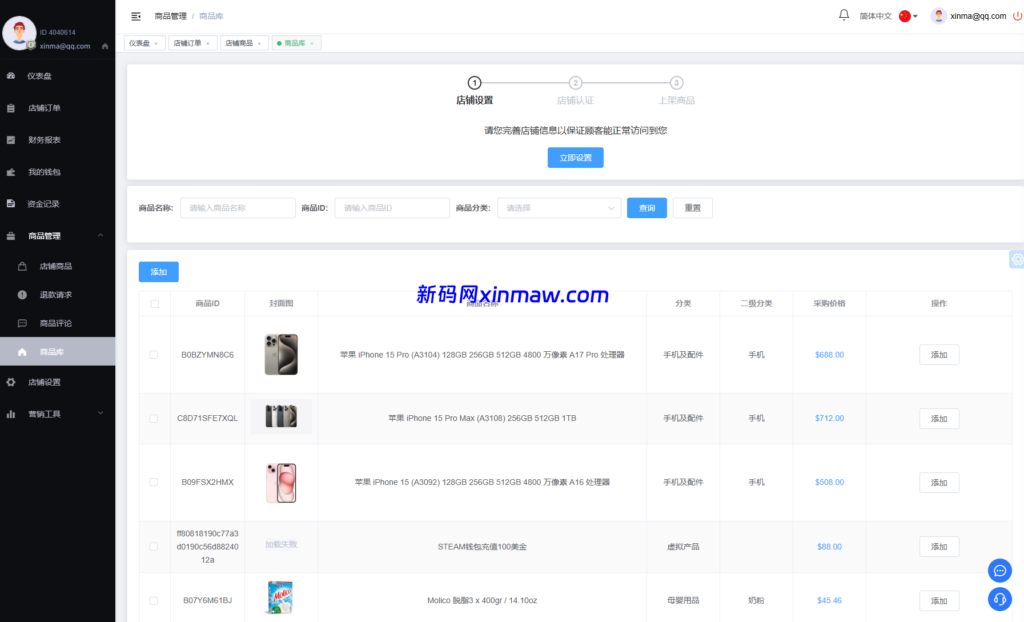Image resolution: width=1024 pixels, height=622 pixels.
Task: Click the 仪表盘 dashboard icon in sidebar
Action: pyautogui.click(x=11, y=76)
